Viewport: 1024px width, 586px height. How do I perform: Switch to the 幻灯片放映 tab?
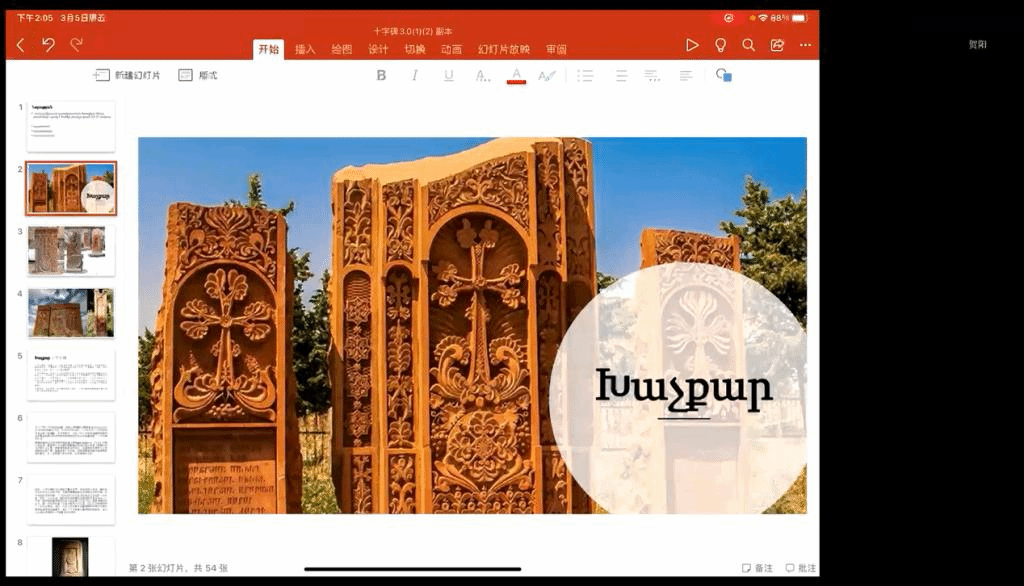pyautogui.click(x=504, y=49)
